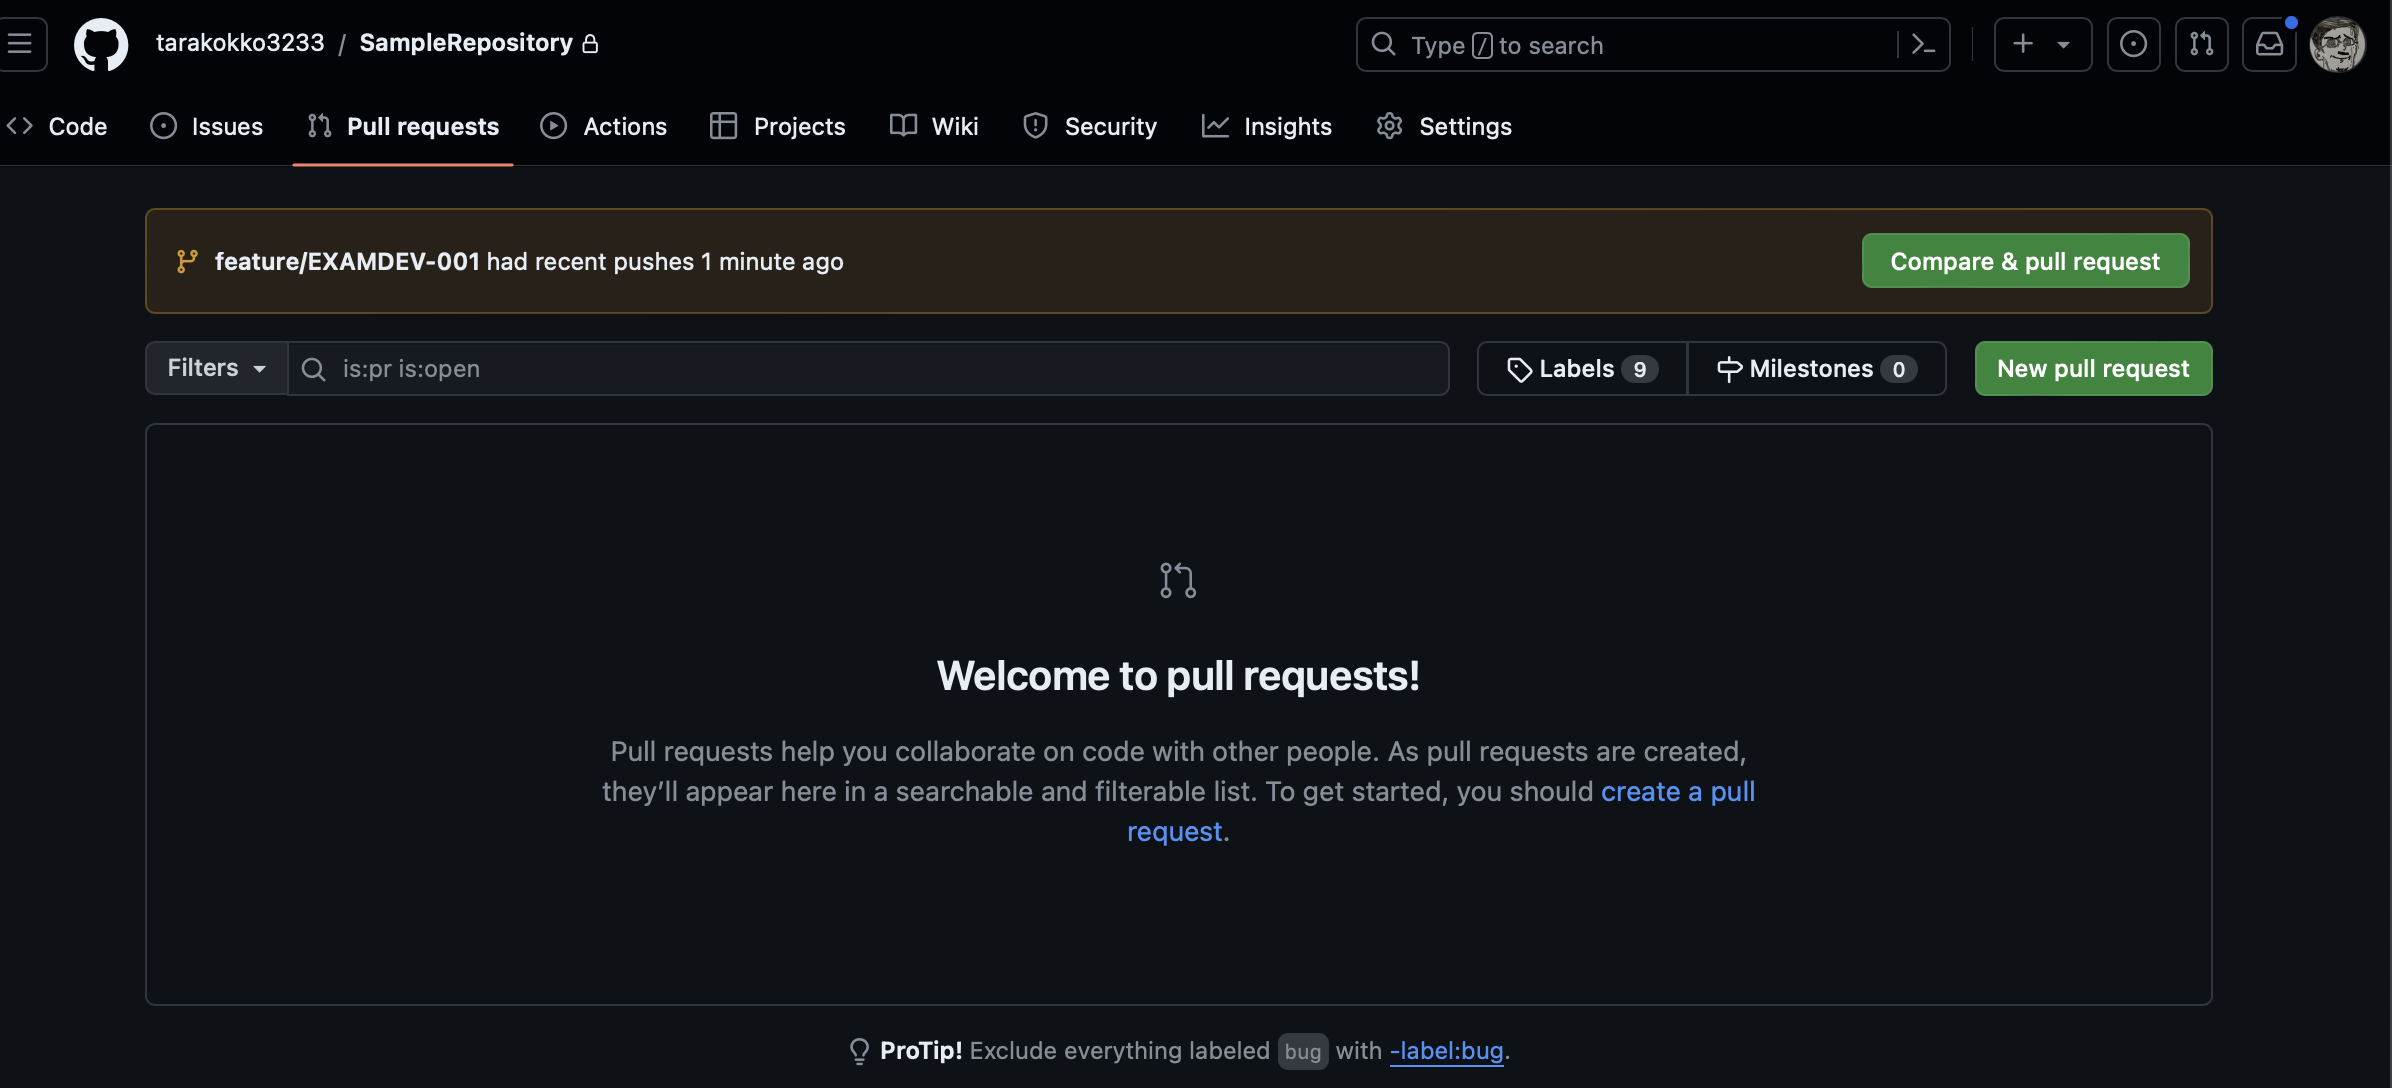Viewport: 2392px width, 1088px height.
Task: Click the GitHub Octocat logo
Action: click(x=101, y=44)
